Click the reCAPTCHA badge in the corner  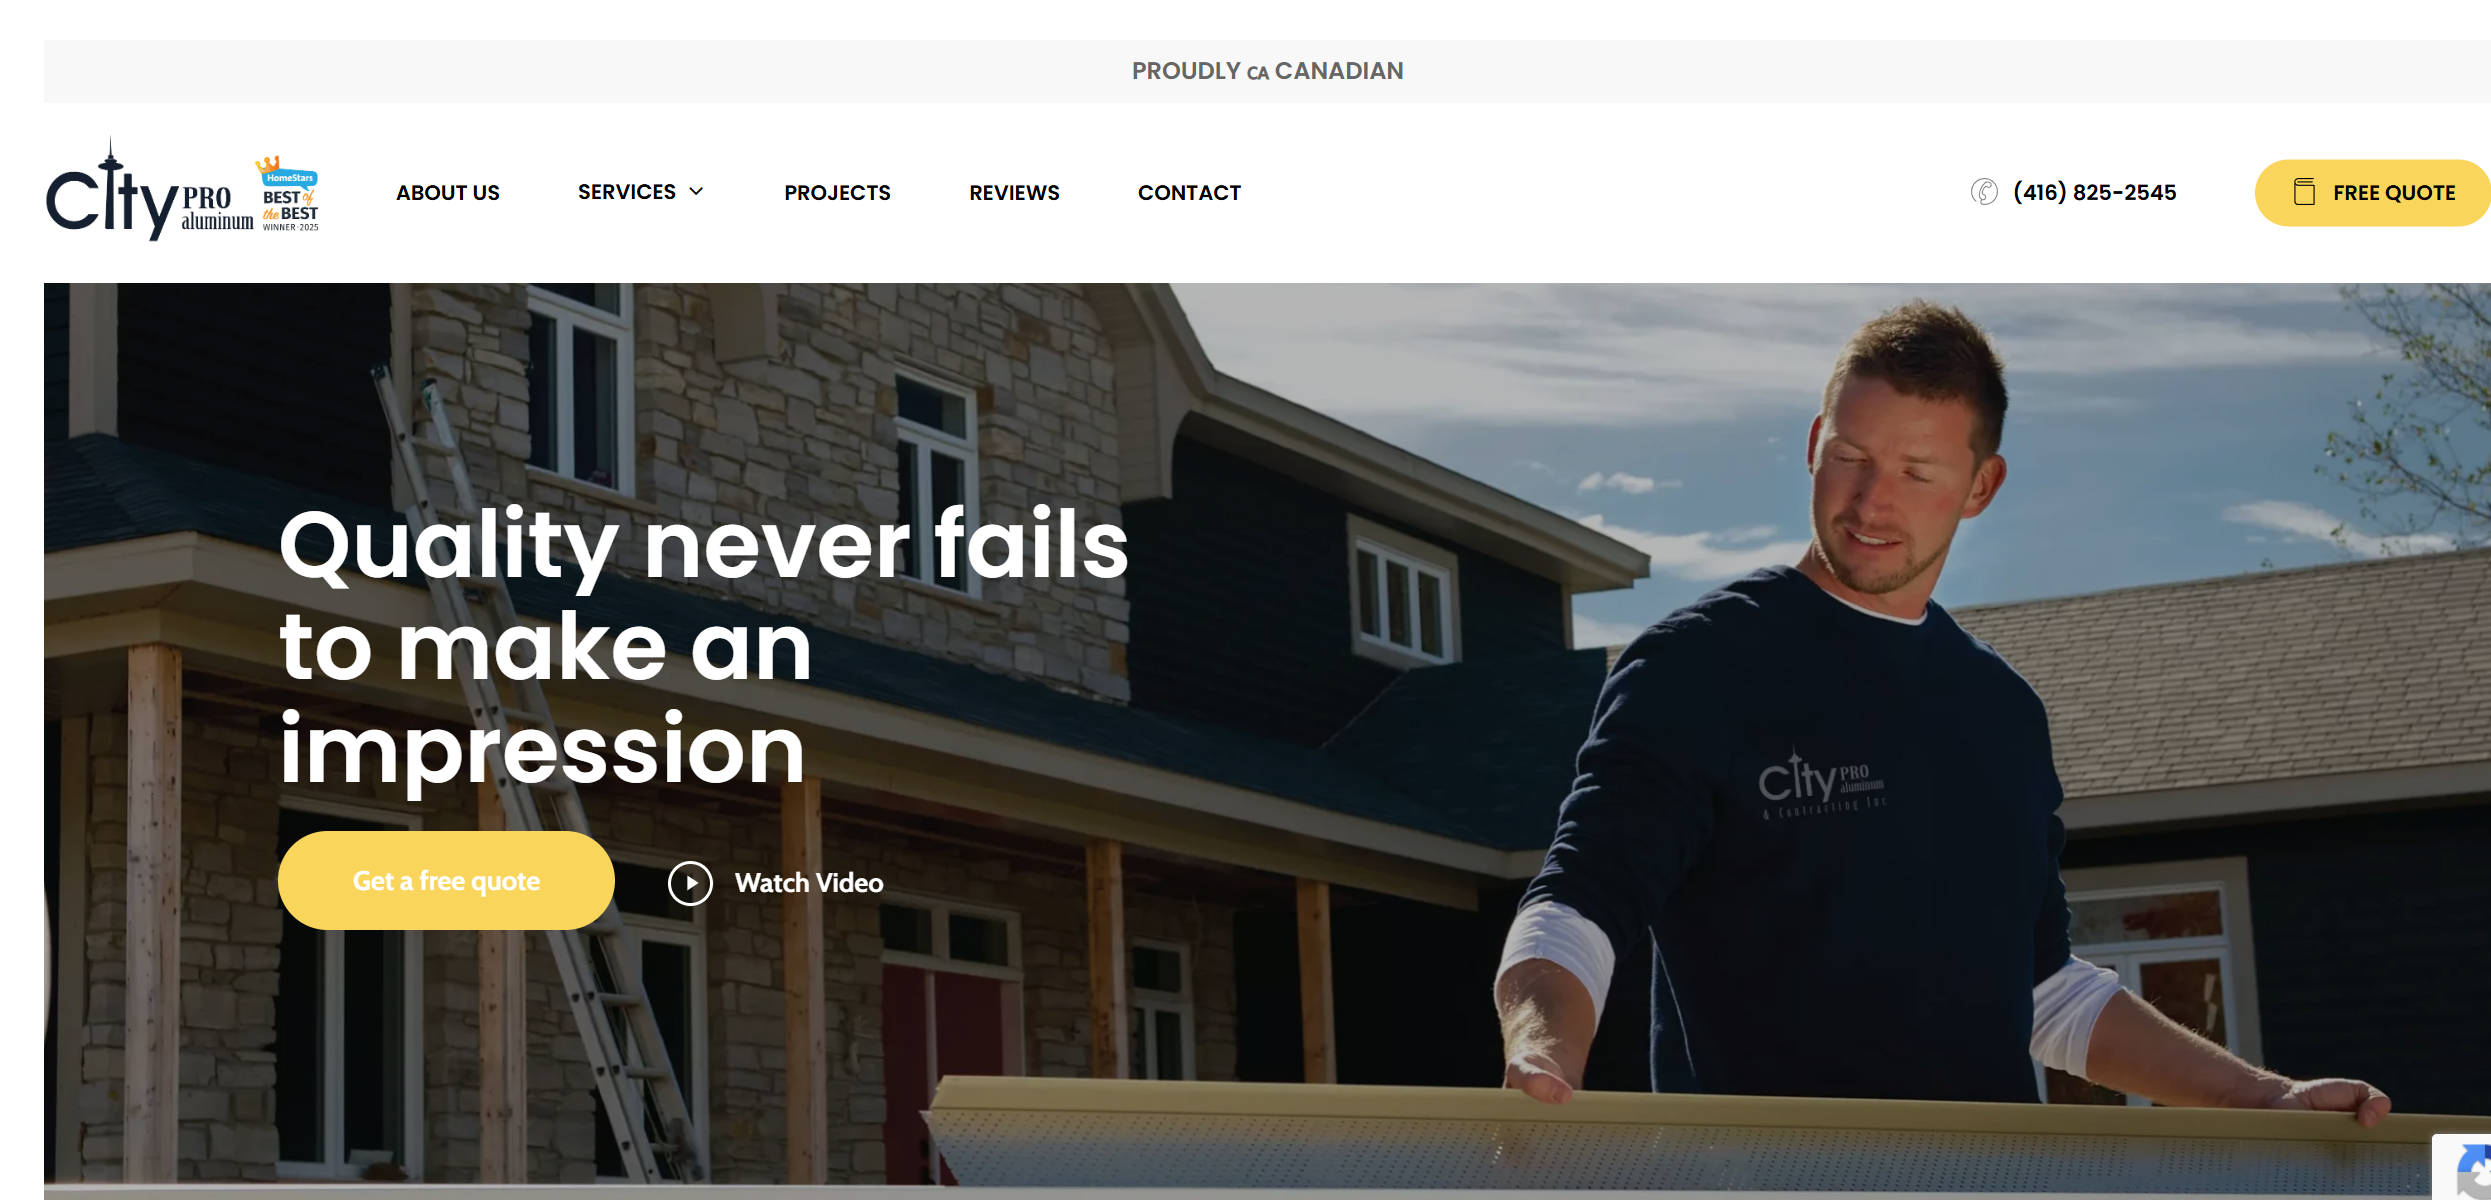click(2462, 1167)
